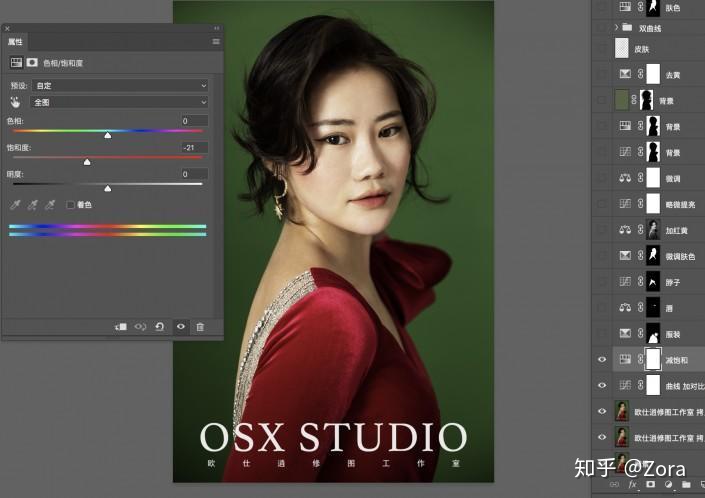Select the 减饱和 layer mask thumbnail
This screenshot has height=498, width=705.
point(653,359)
